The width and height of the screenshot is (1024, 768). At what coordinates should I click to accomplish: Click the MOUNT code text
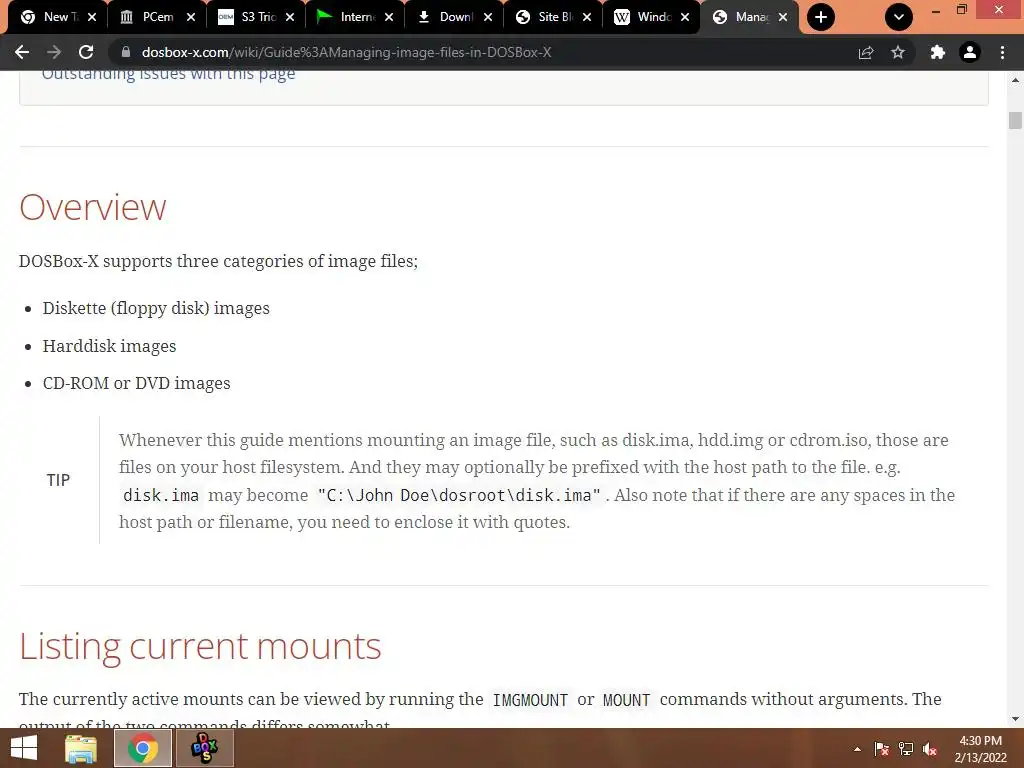626,700
